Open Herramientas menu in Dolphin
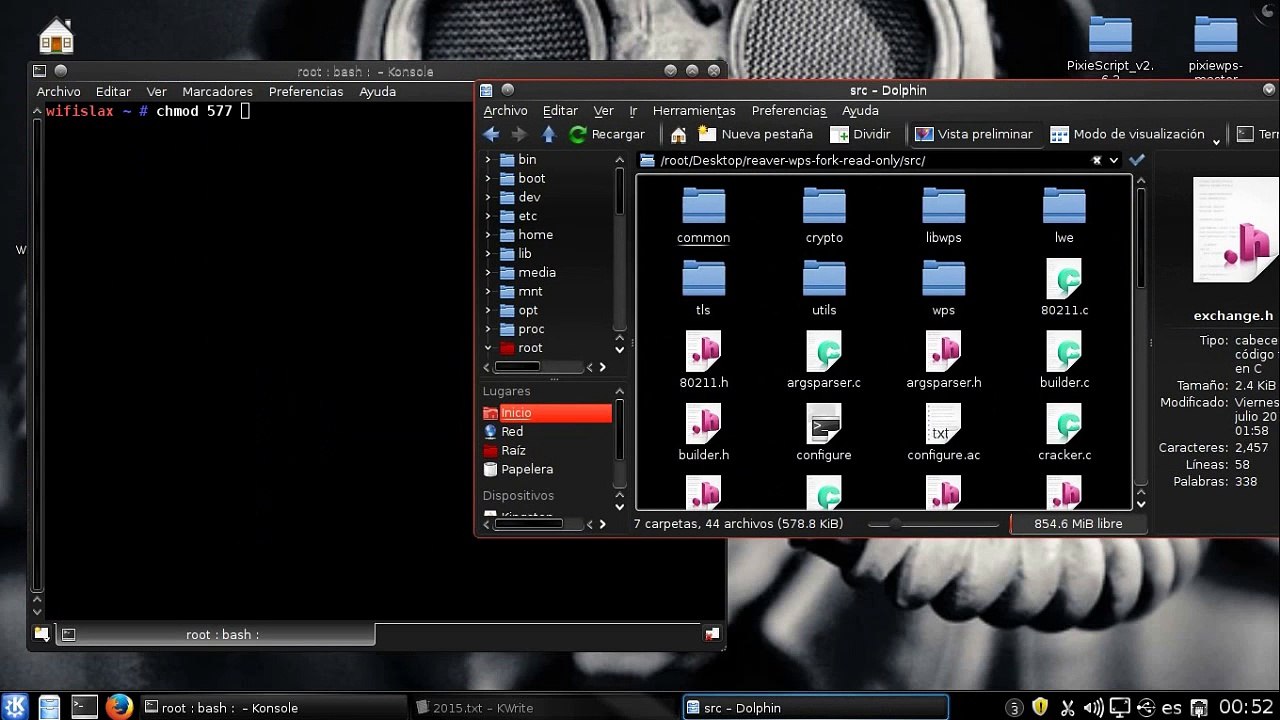 point(693,111)
